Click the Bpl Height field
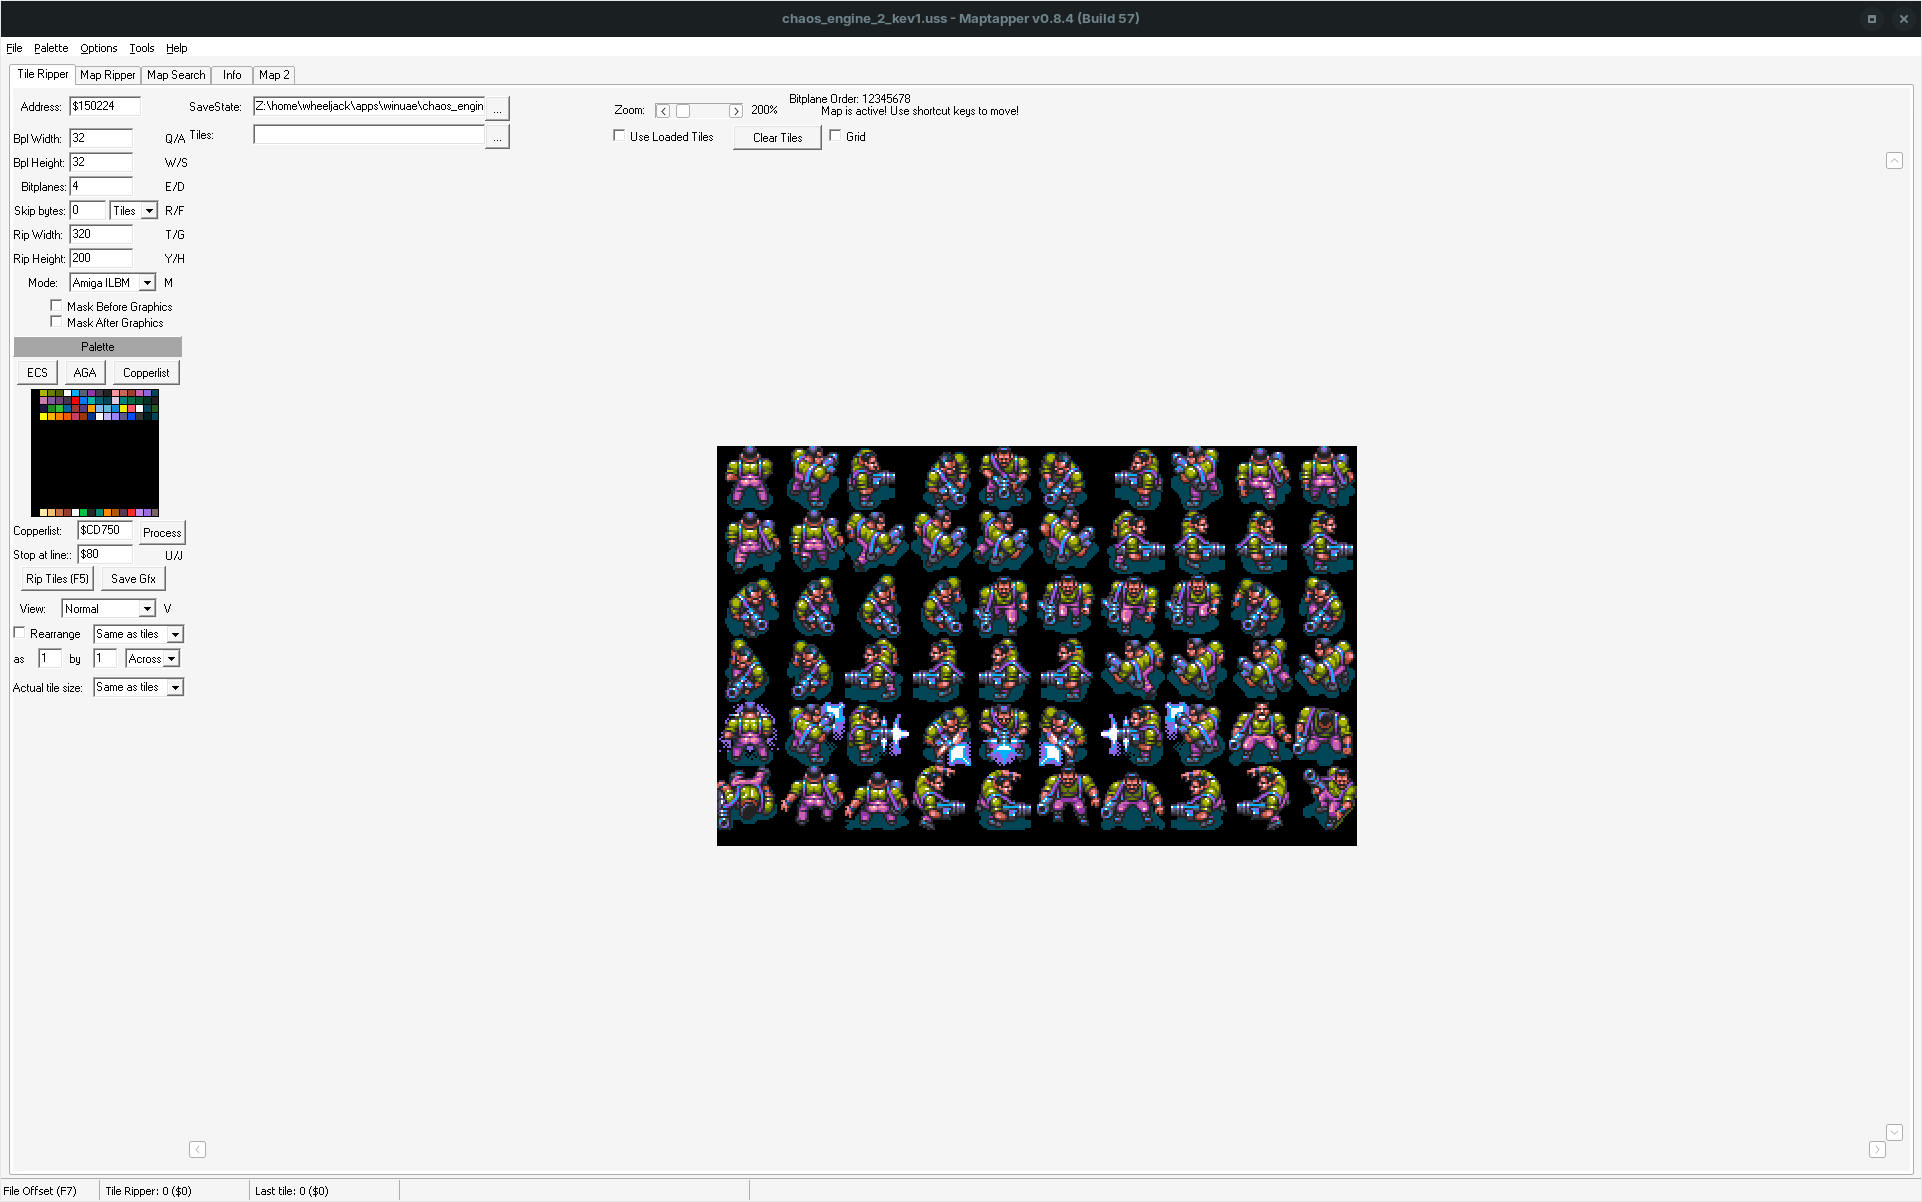This screenshot has width=1922, height=1202. [101, 162]
